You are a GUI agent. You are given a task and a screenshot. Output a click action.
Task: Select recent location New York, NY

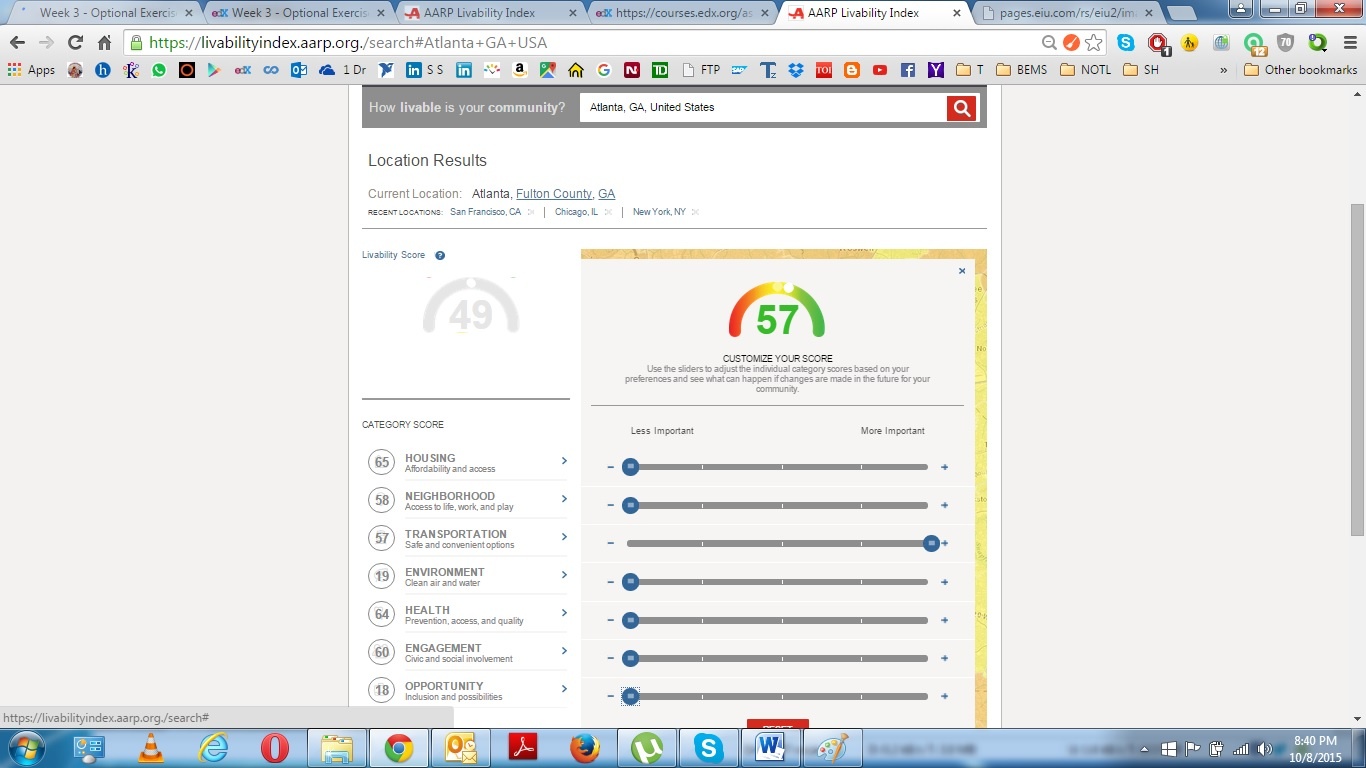coord(659,212)
